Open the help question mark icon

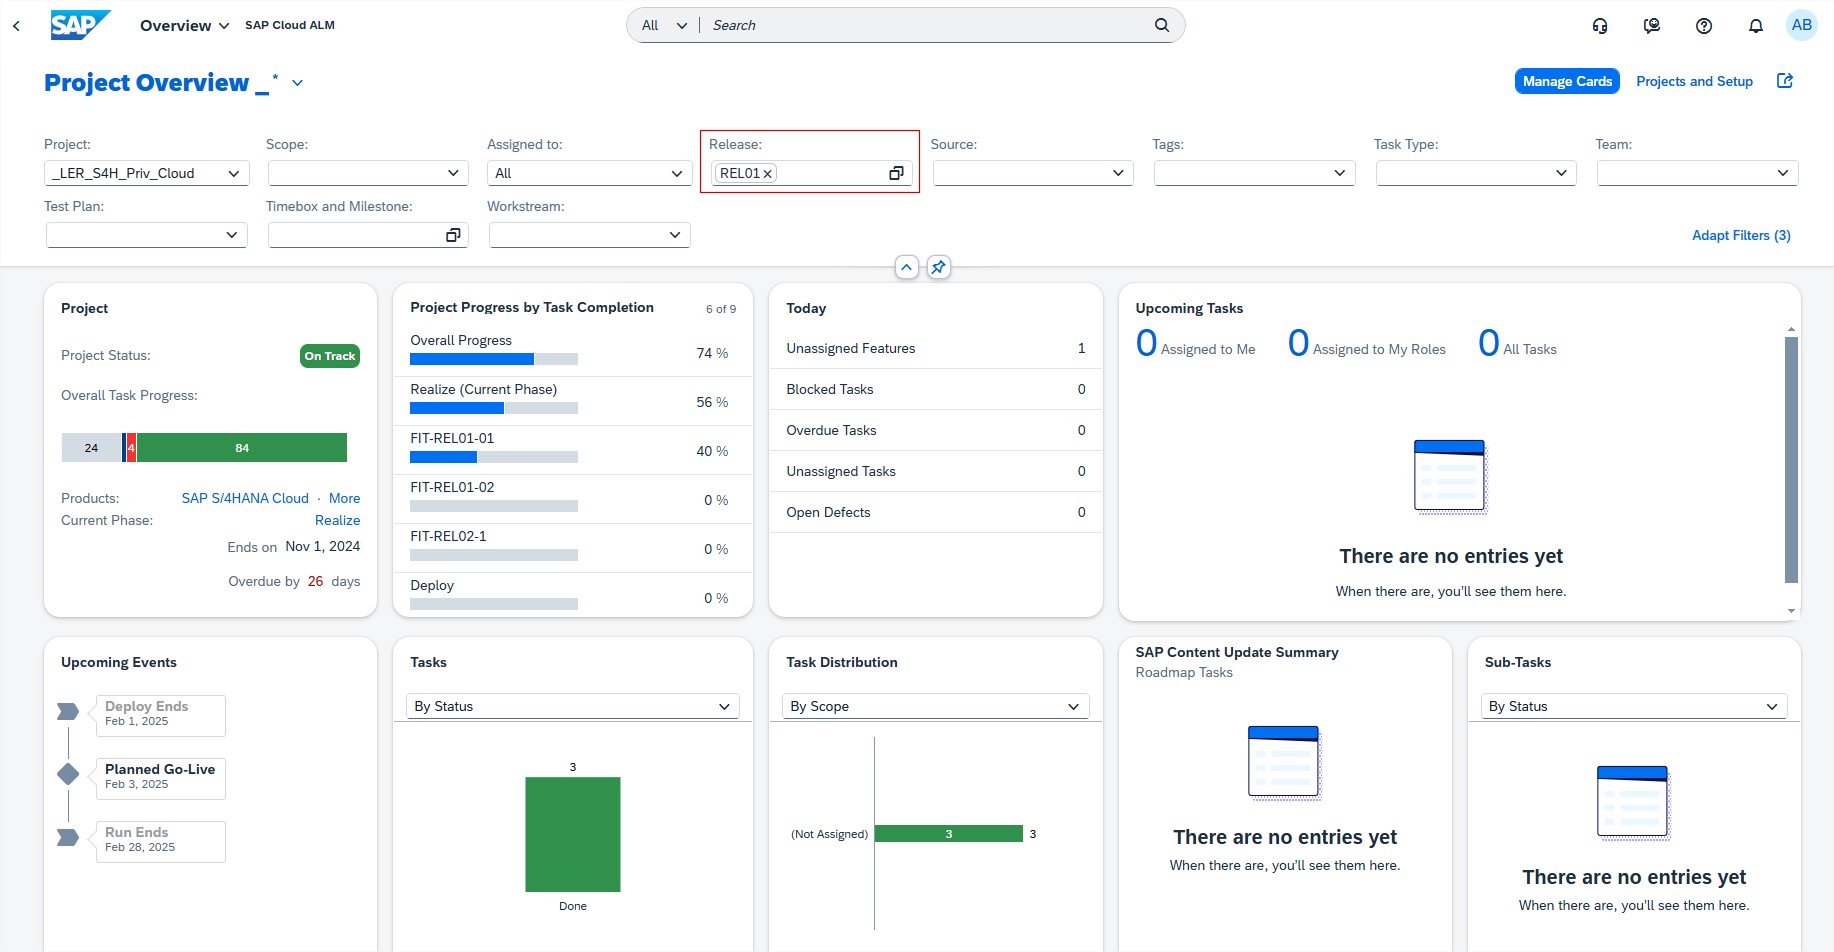[1703, 26]
